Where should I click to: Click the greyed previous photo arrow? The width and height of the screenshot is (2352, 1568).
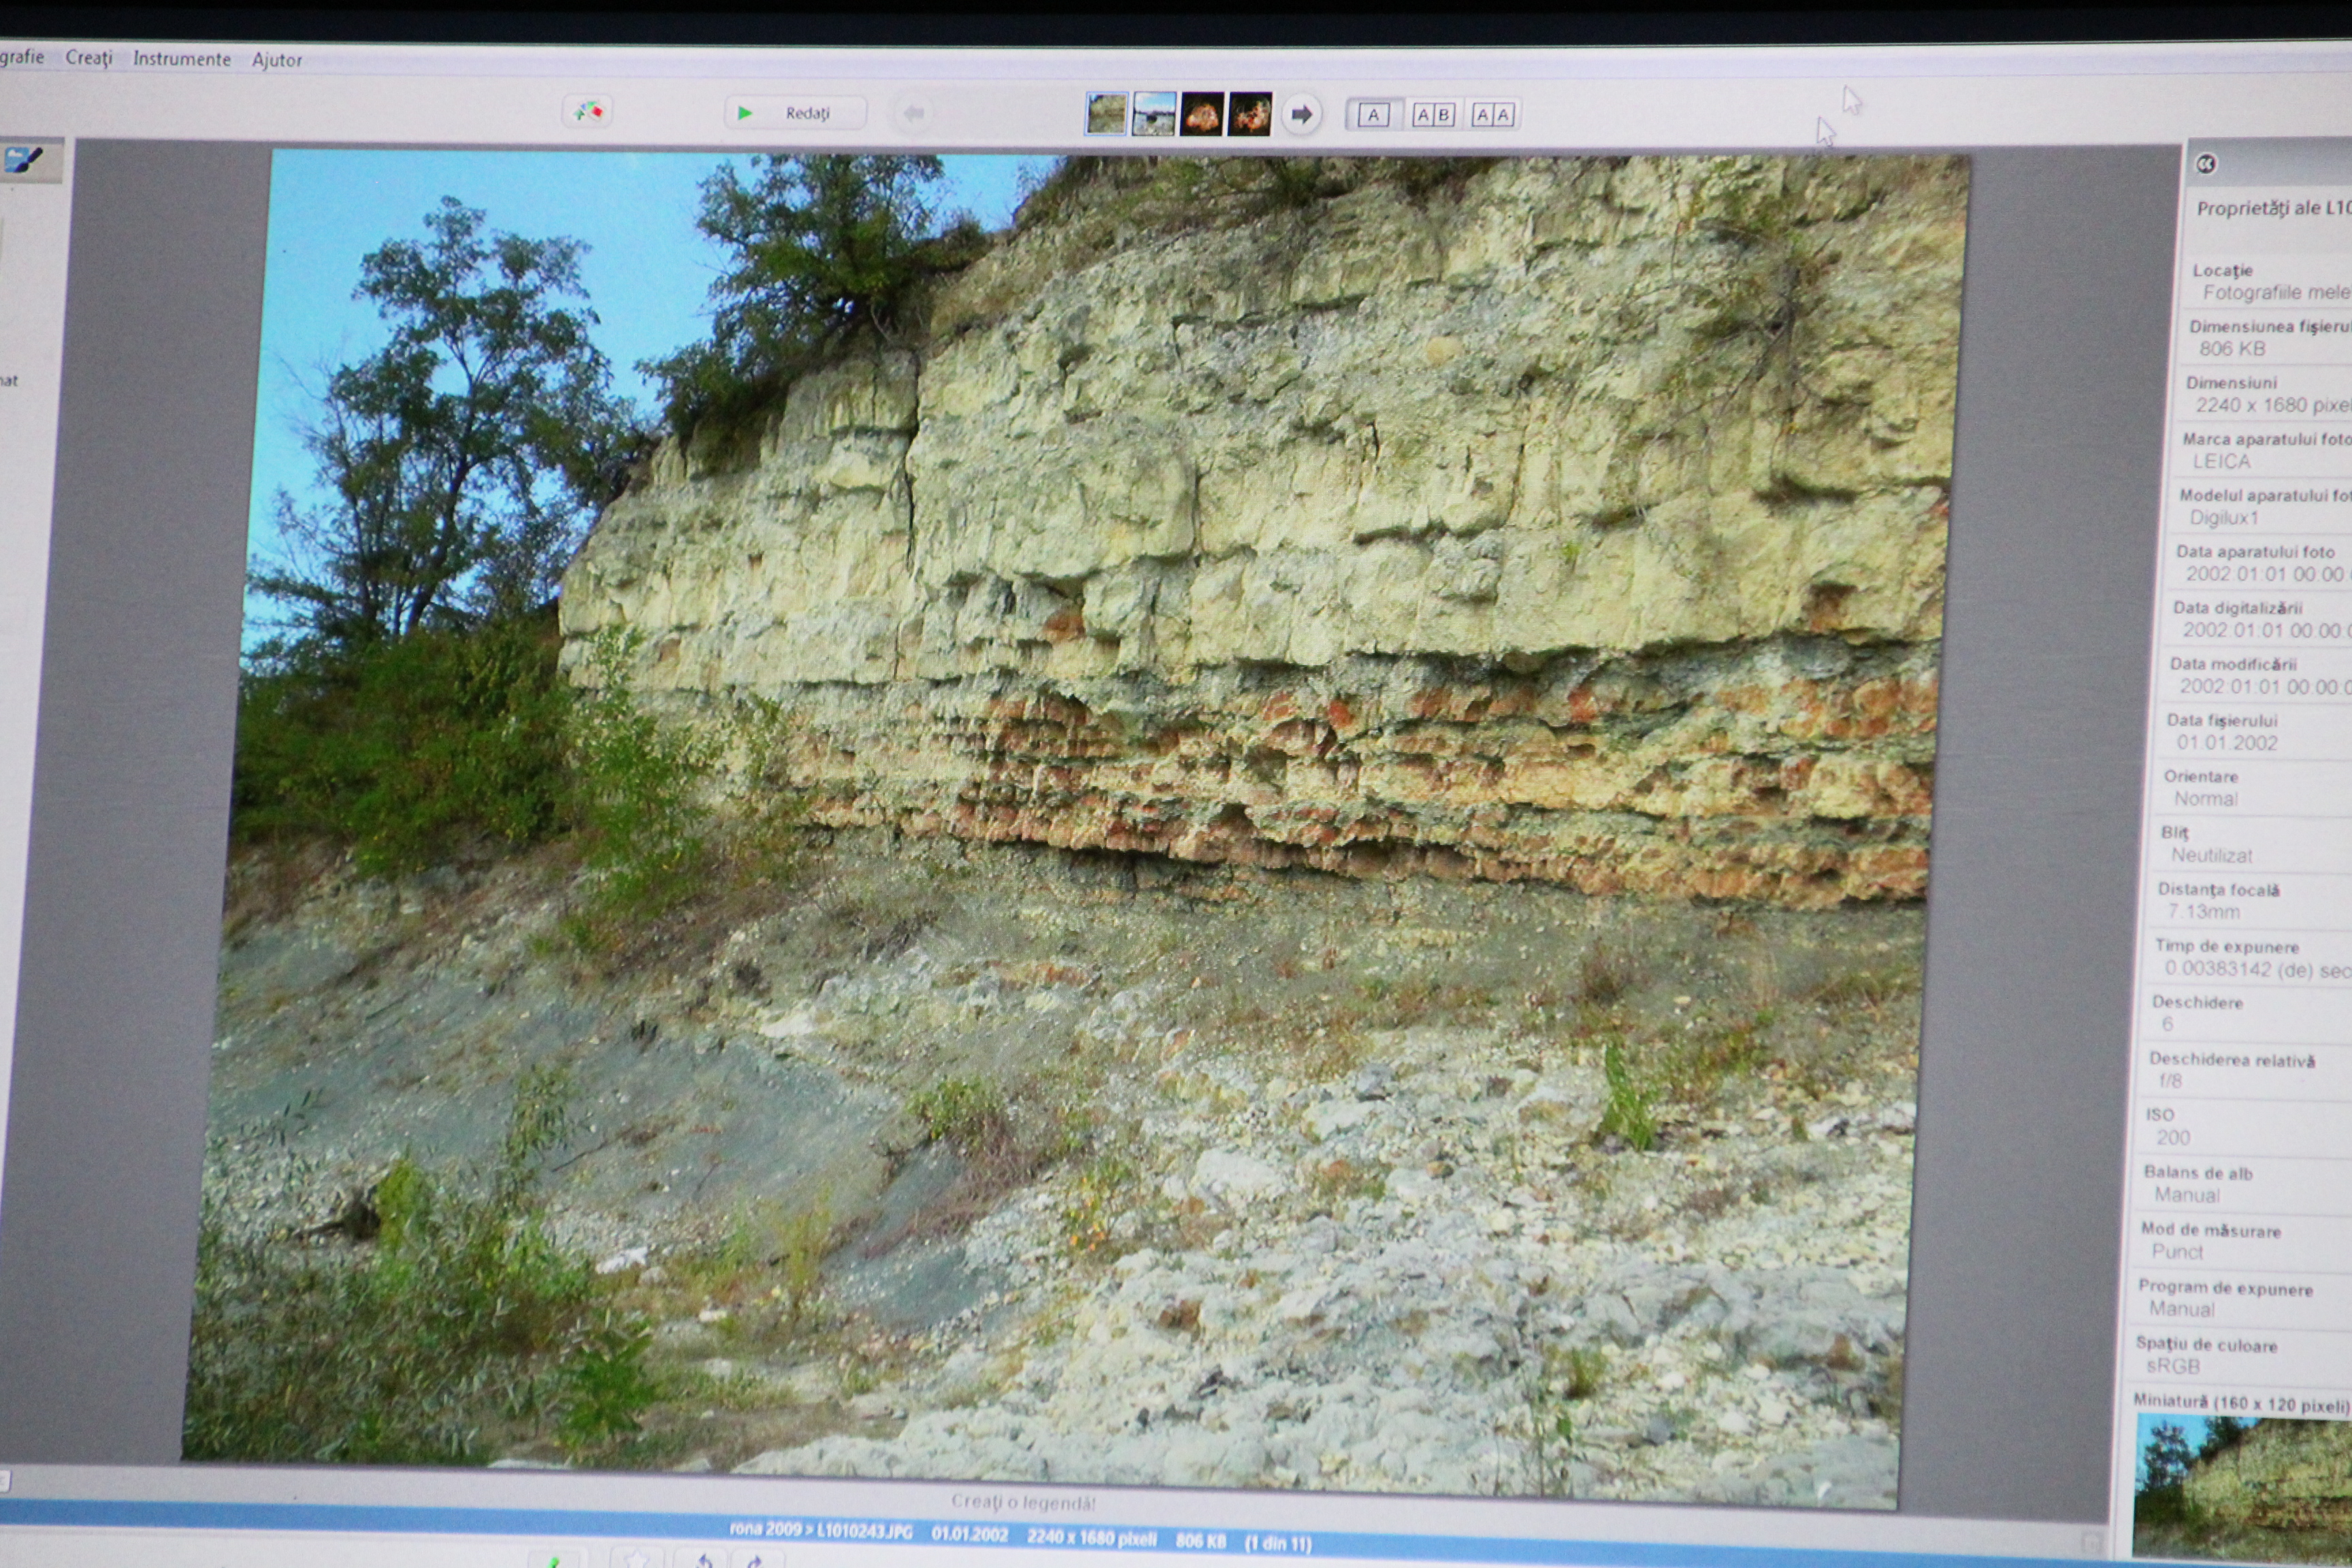[913, 114]
